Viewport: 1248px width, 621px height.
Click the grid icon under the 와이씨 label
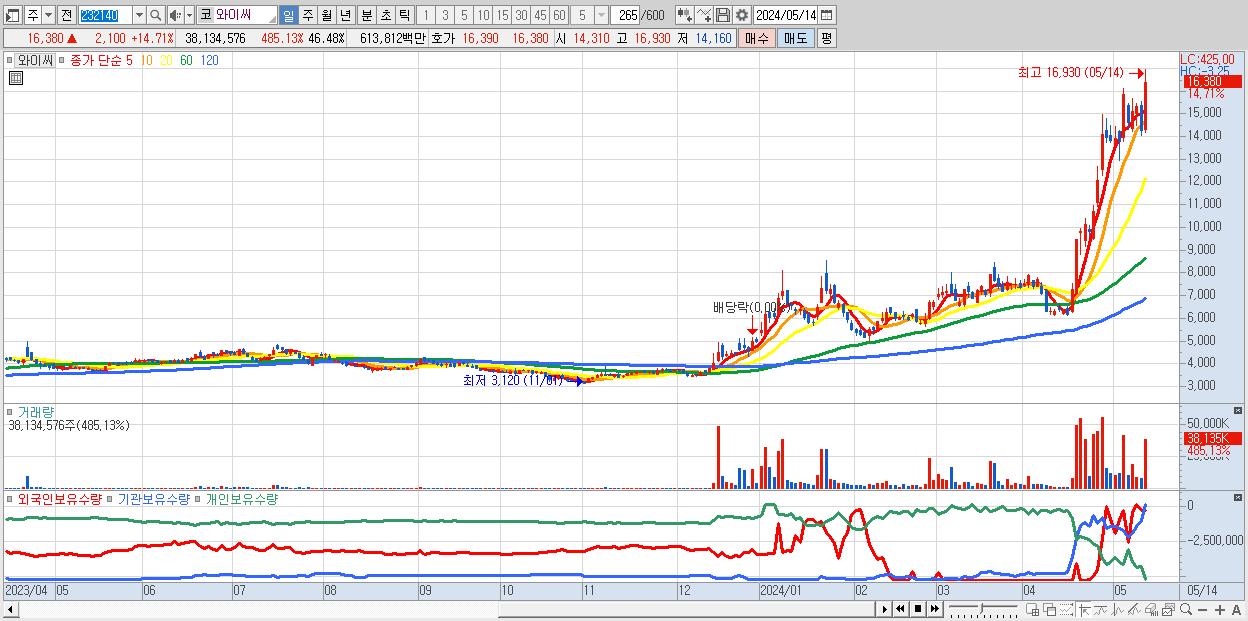coord(15,78)
